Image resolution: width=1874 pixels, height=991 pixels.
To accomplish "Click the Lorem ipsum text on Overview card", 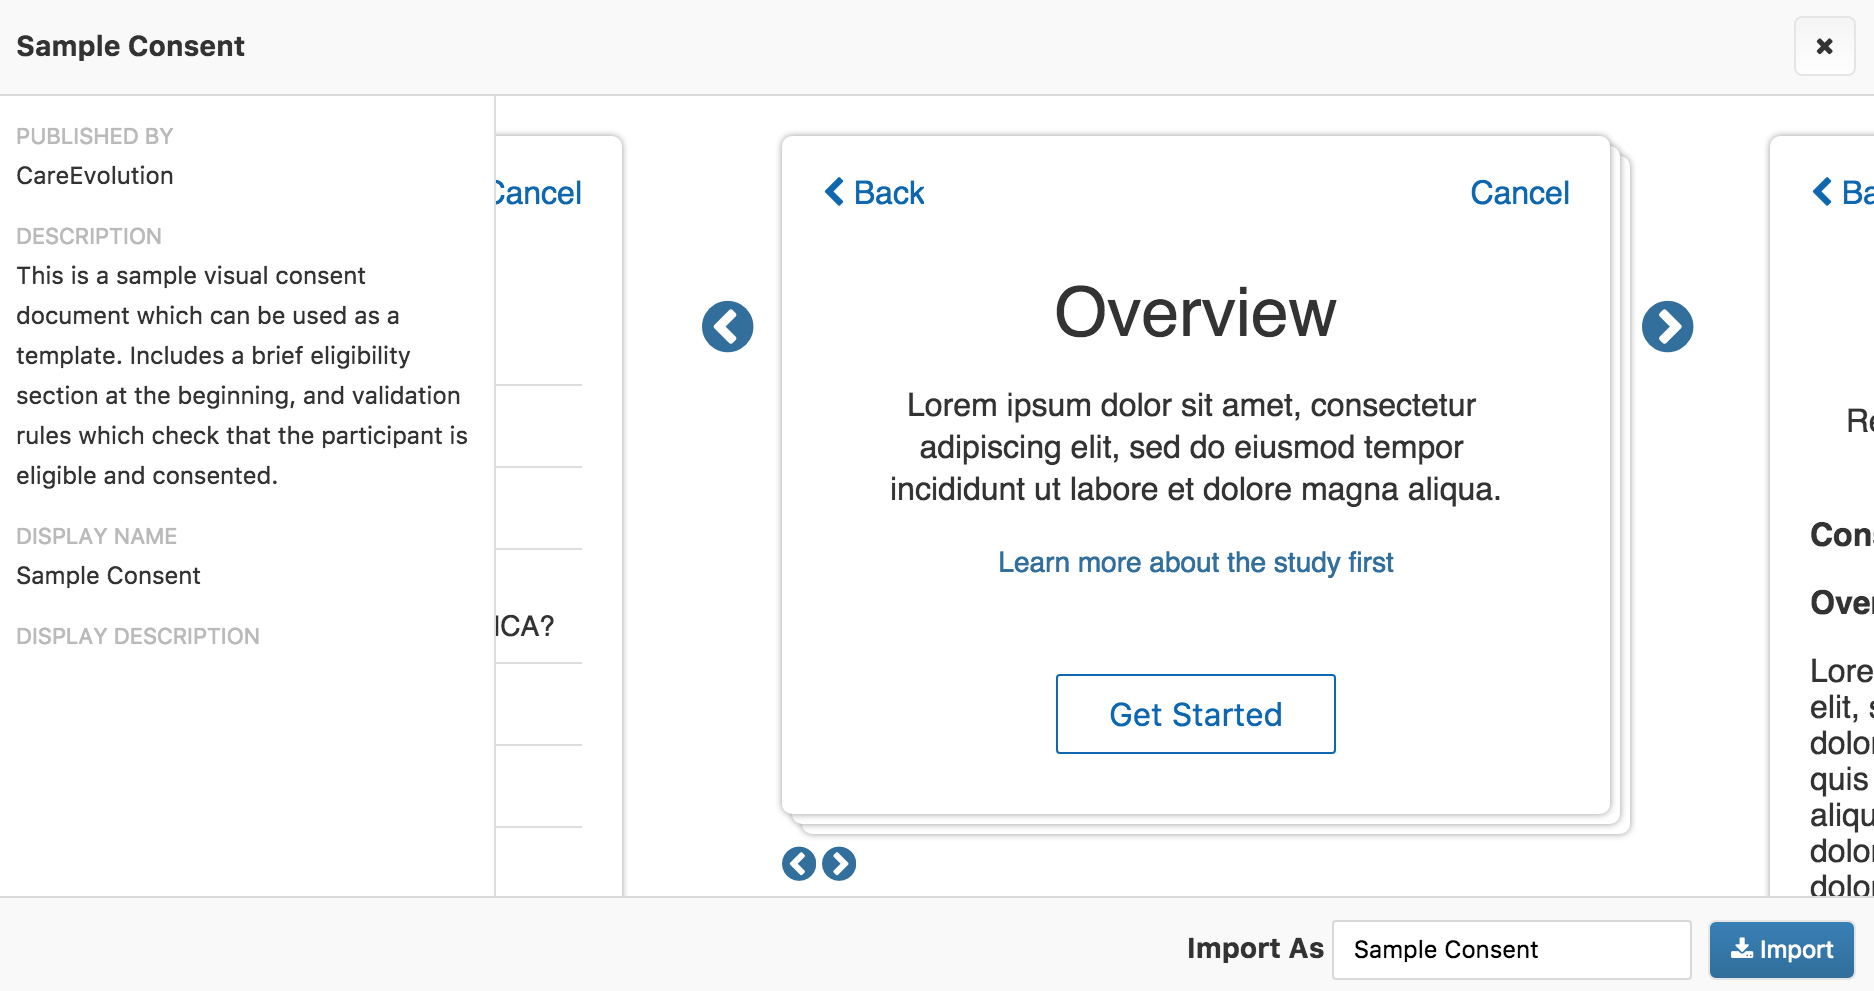I will click(x=1195, y=447).
